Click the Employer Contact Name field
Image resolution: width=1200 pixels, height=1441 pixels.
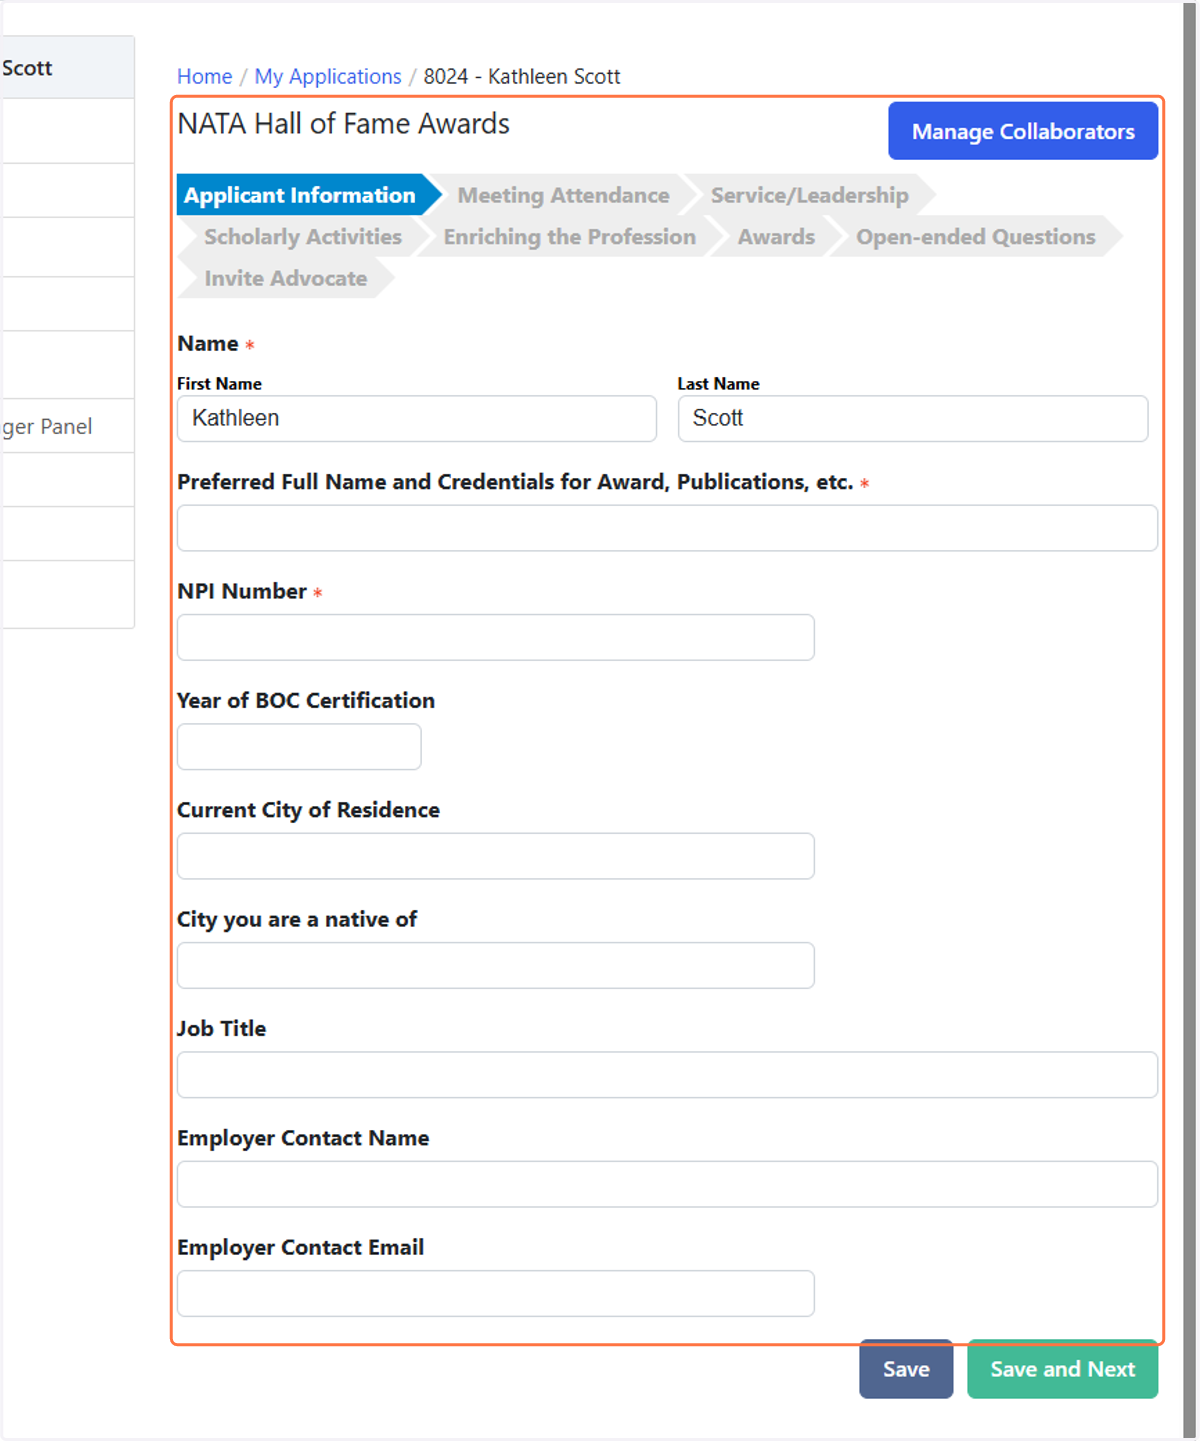point(667,1184)
